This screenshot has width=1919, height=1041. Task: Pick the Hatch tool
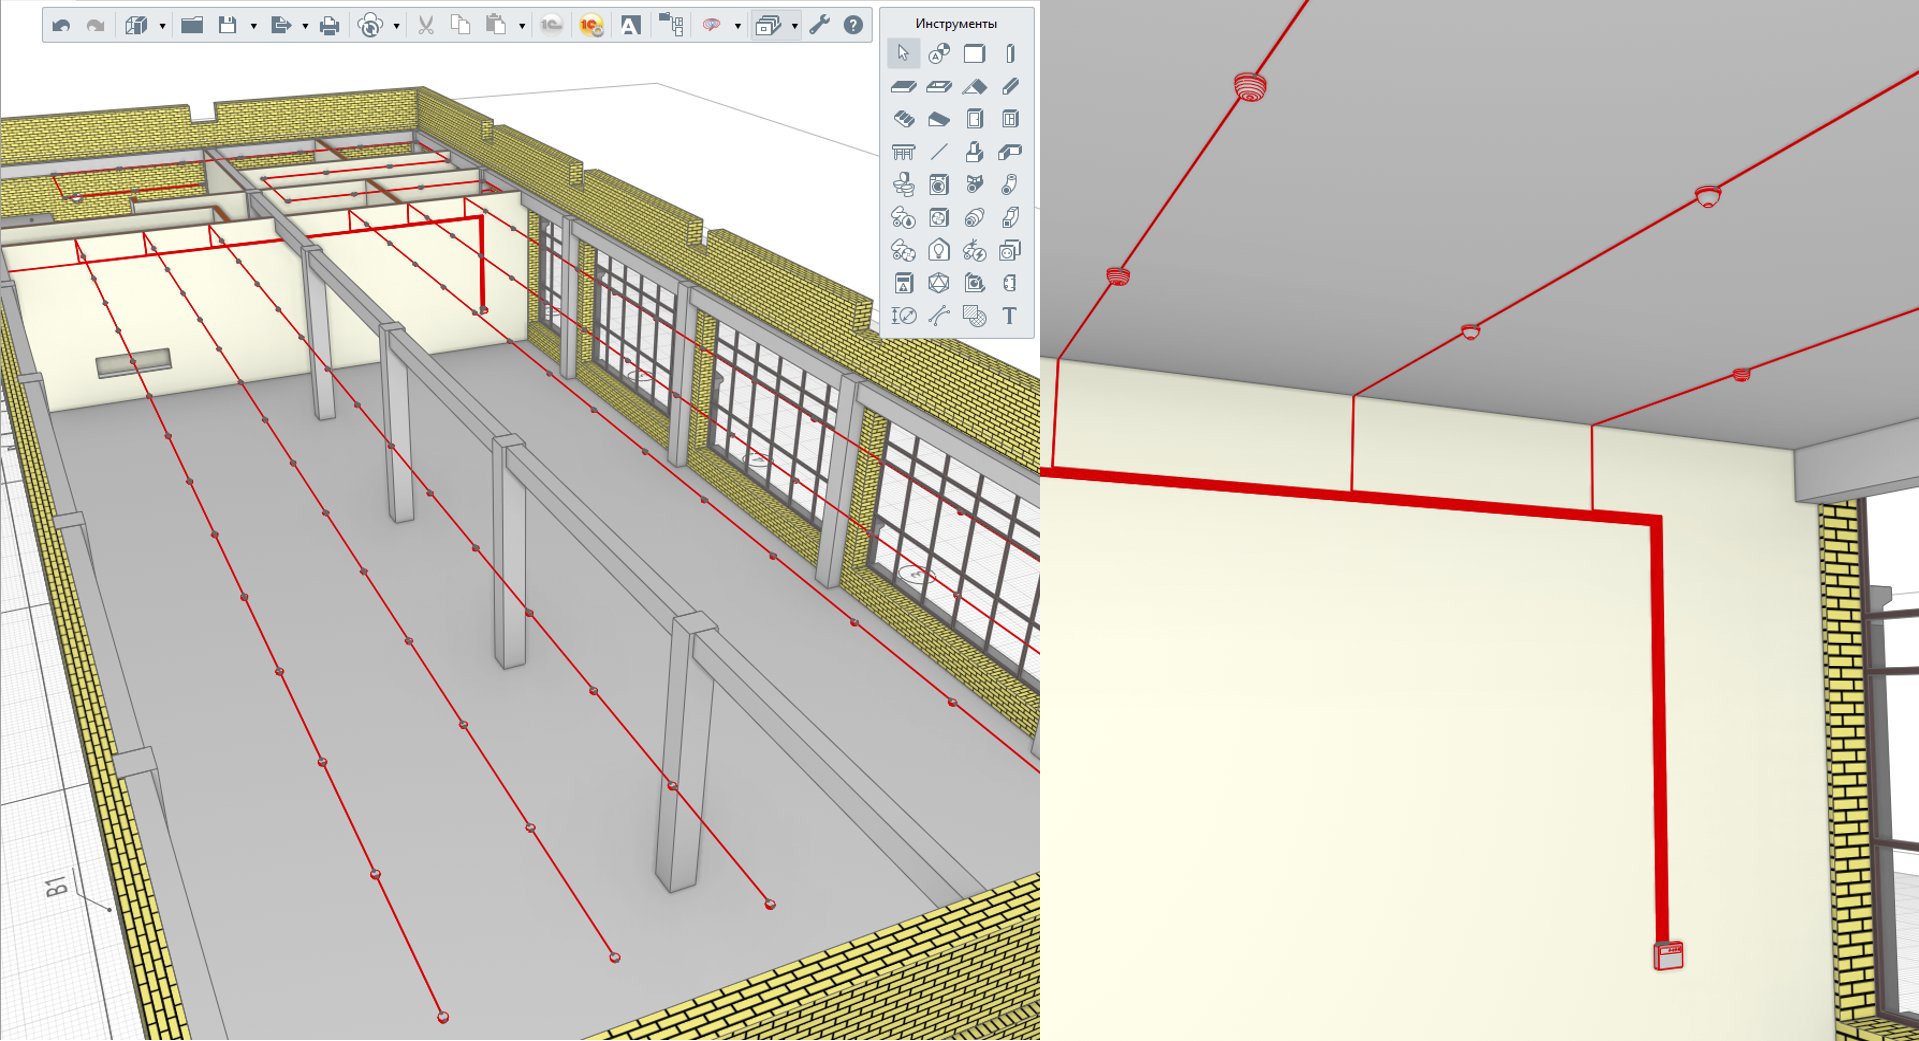click(974, 316)
